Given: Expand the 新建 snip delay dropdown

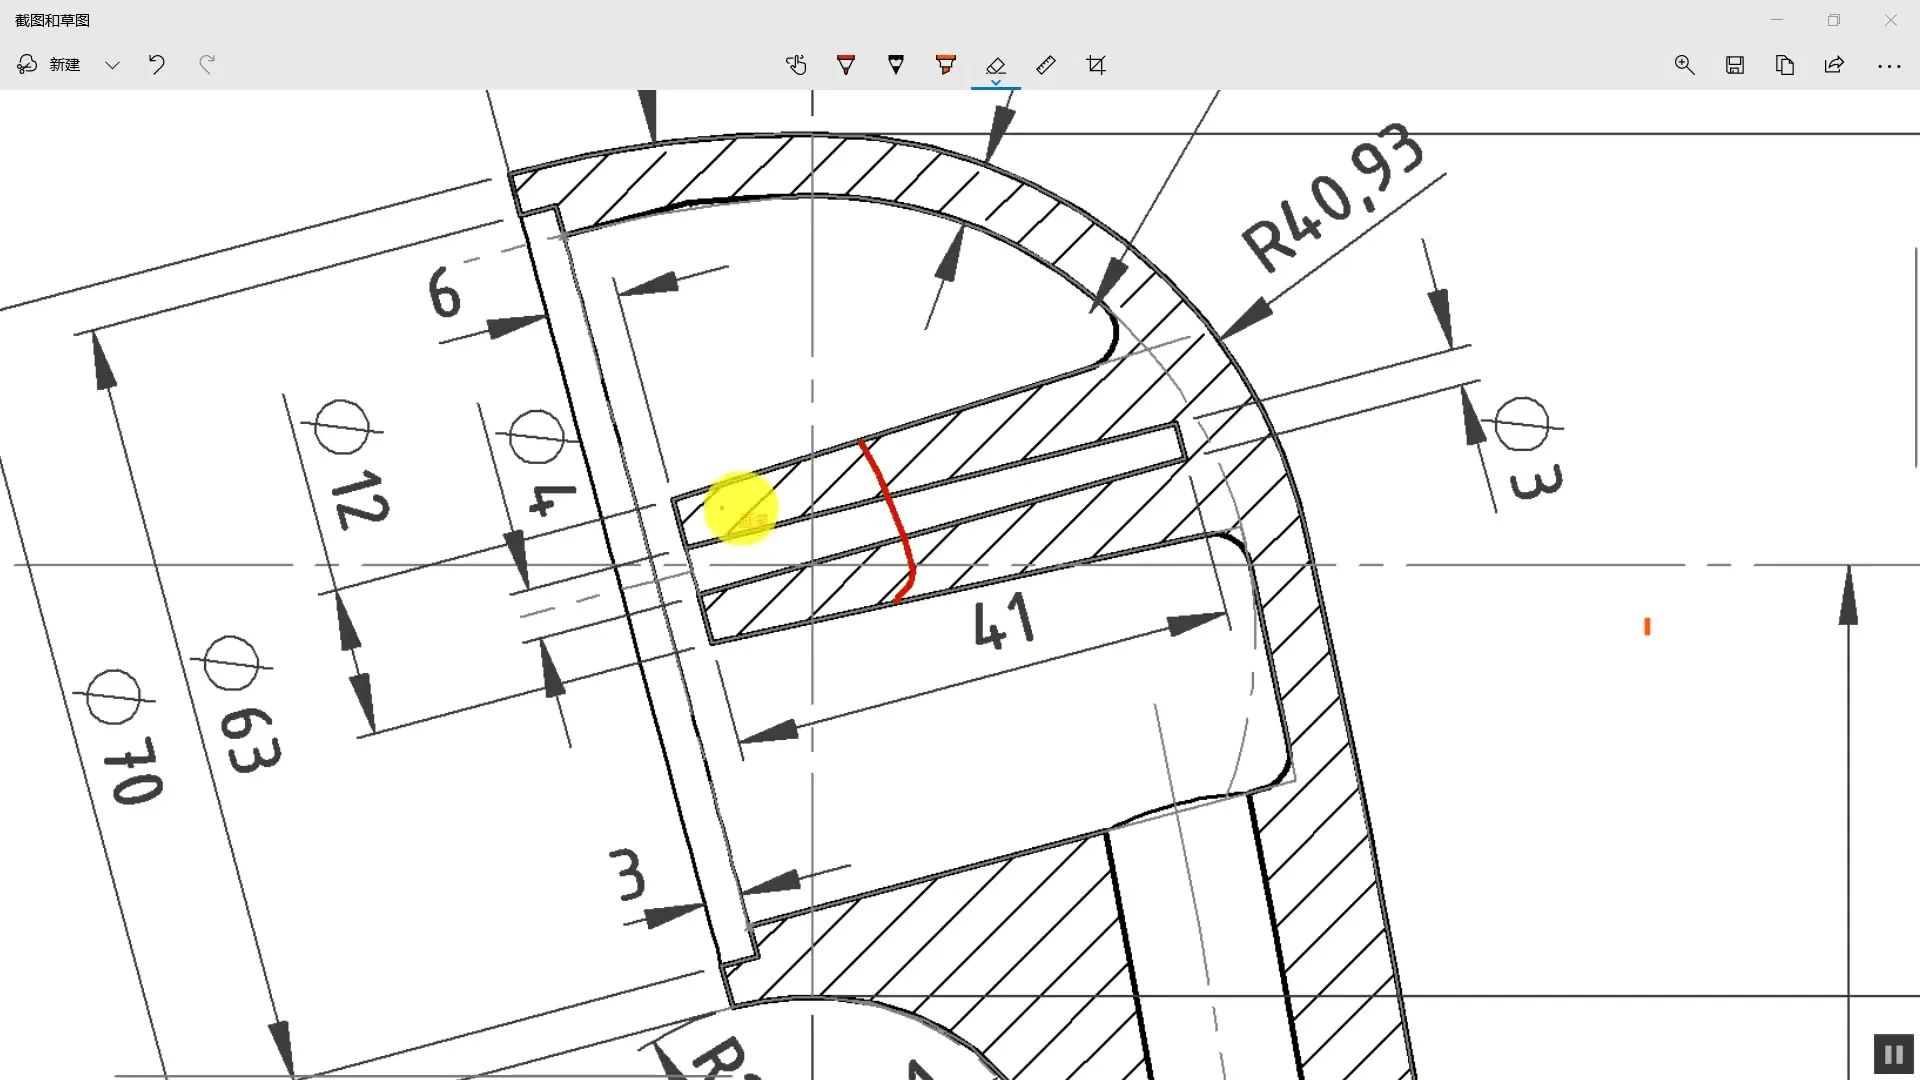Looking at the screenshot, I should 112,64.
